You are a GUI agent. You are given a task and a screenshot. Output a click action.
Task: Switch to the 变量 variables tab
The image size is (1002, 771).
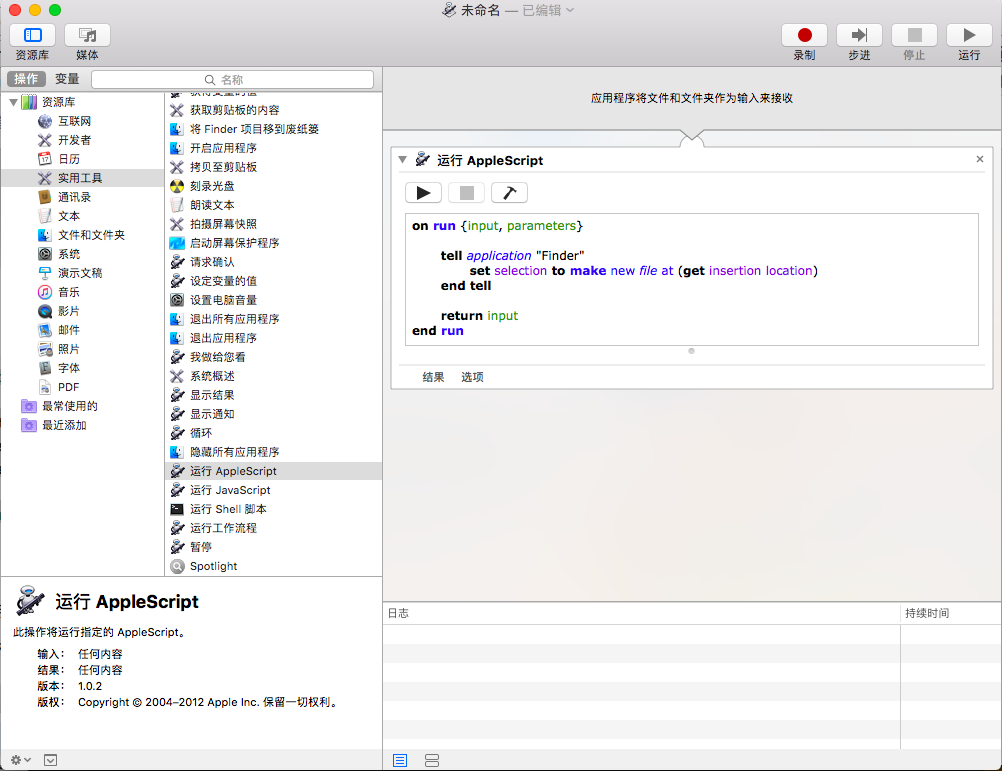pyautogui.click(x=67, y=79)
